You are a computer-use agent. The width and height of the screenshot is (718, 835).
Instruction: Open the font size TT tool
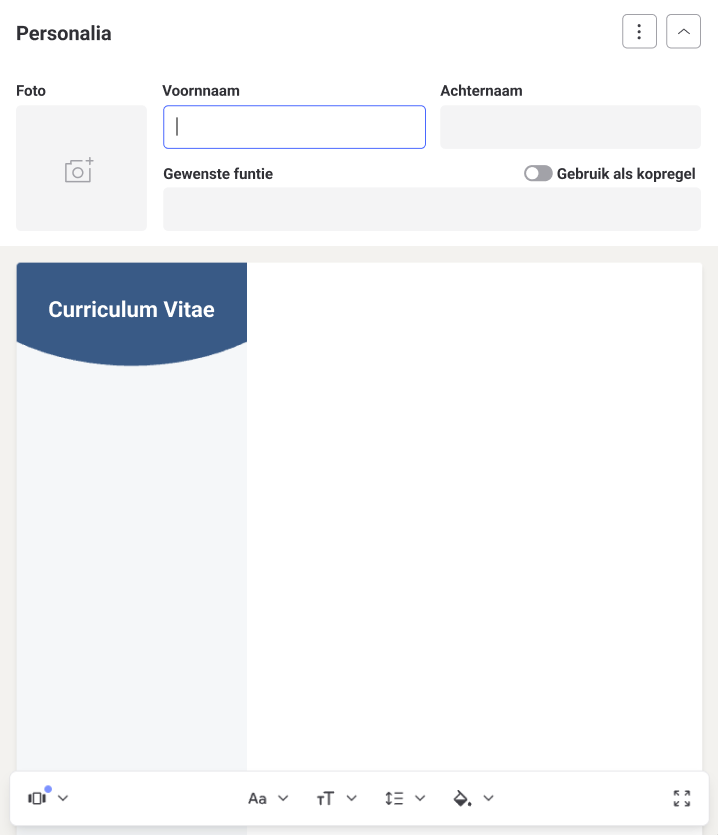(x=326, y=798)
